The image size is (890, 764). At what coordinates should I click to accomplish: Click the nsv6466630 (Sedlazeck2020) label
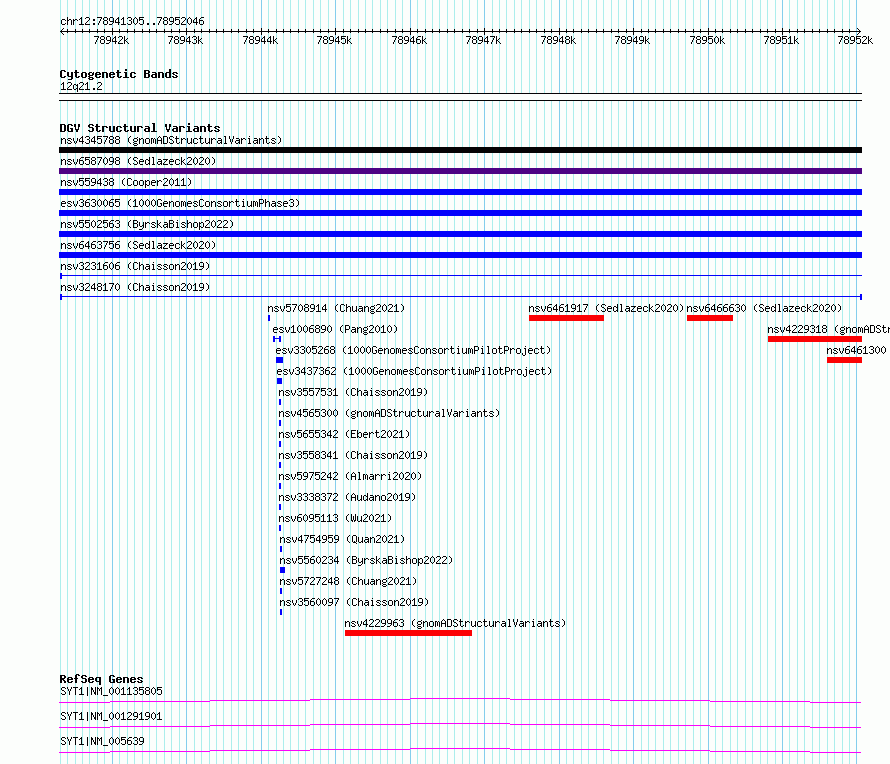pos(764,308)
